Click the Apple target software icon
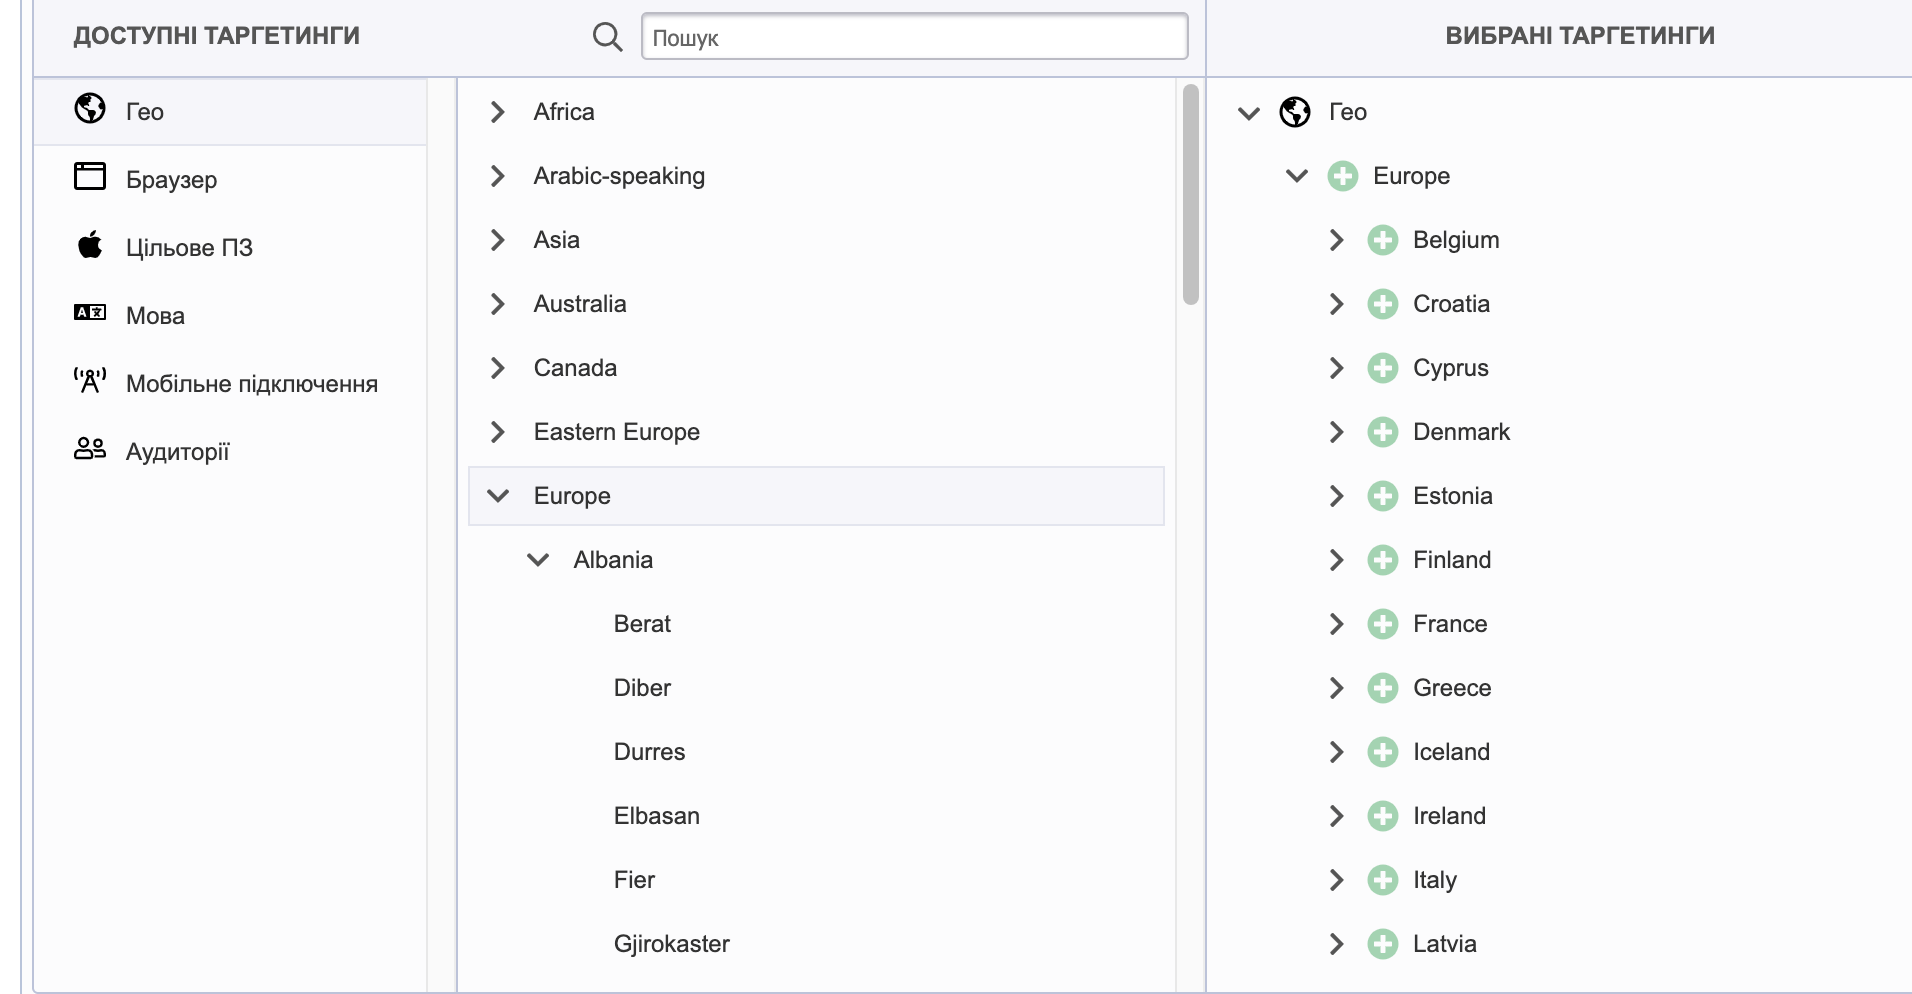The width and height of the screenshot is (1912, 994). pos(90,245)
